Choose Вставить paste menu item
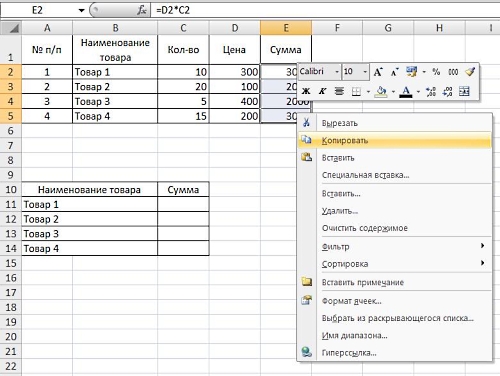The width and height of the screenshot is (500, 376). pos(395,158)
